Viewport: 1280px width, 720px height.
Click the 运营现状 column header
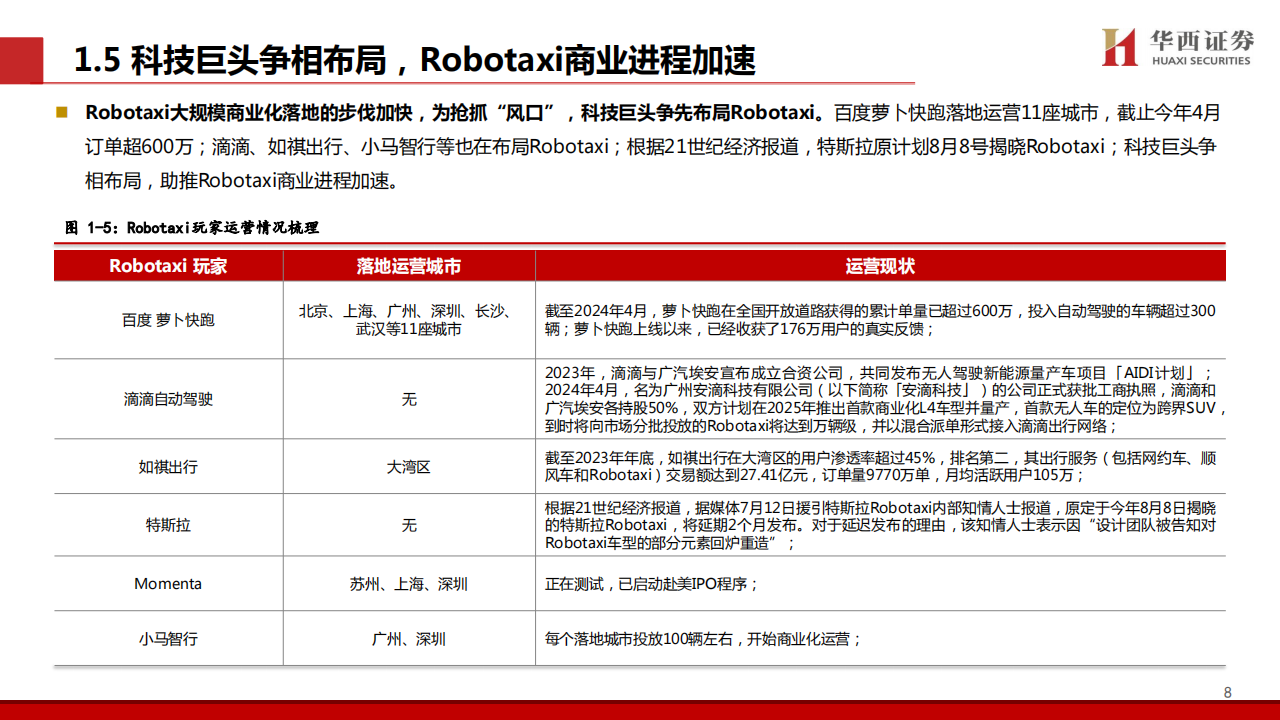coord(880,266)
